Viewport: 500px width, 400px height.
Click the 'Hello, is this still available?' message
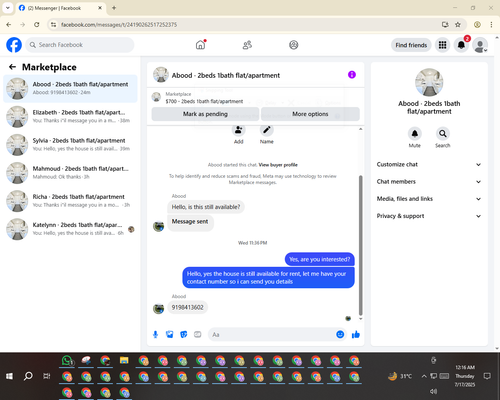(206, 207)
